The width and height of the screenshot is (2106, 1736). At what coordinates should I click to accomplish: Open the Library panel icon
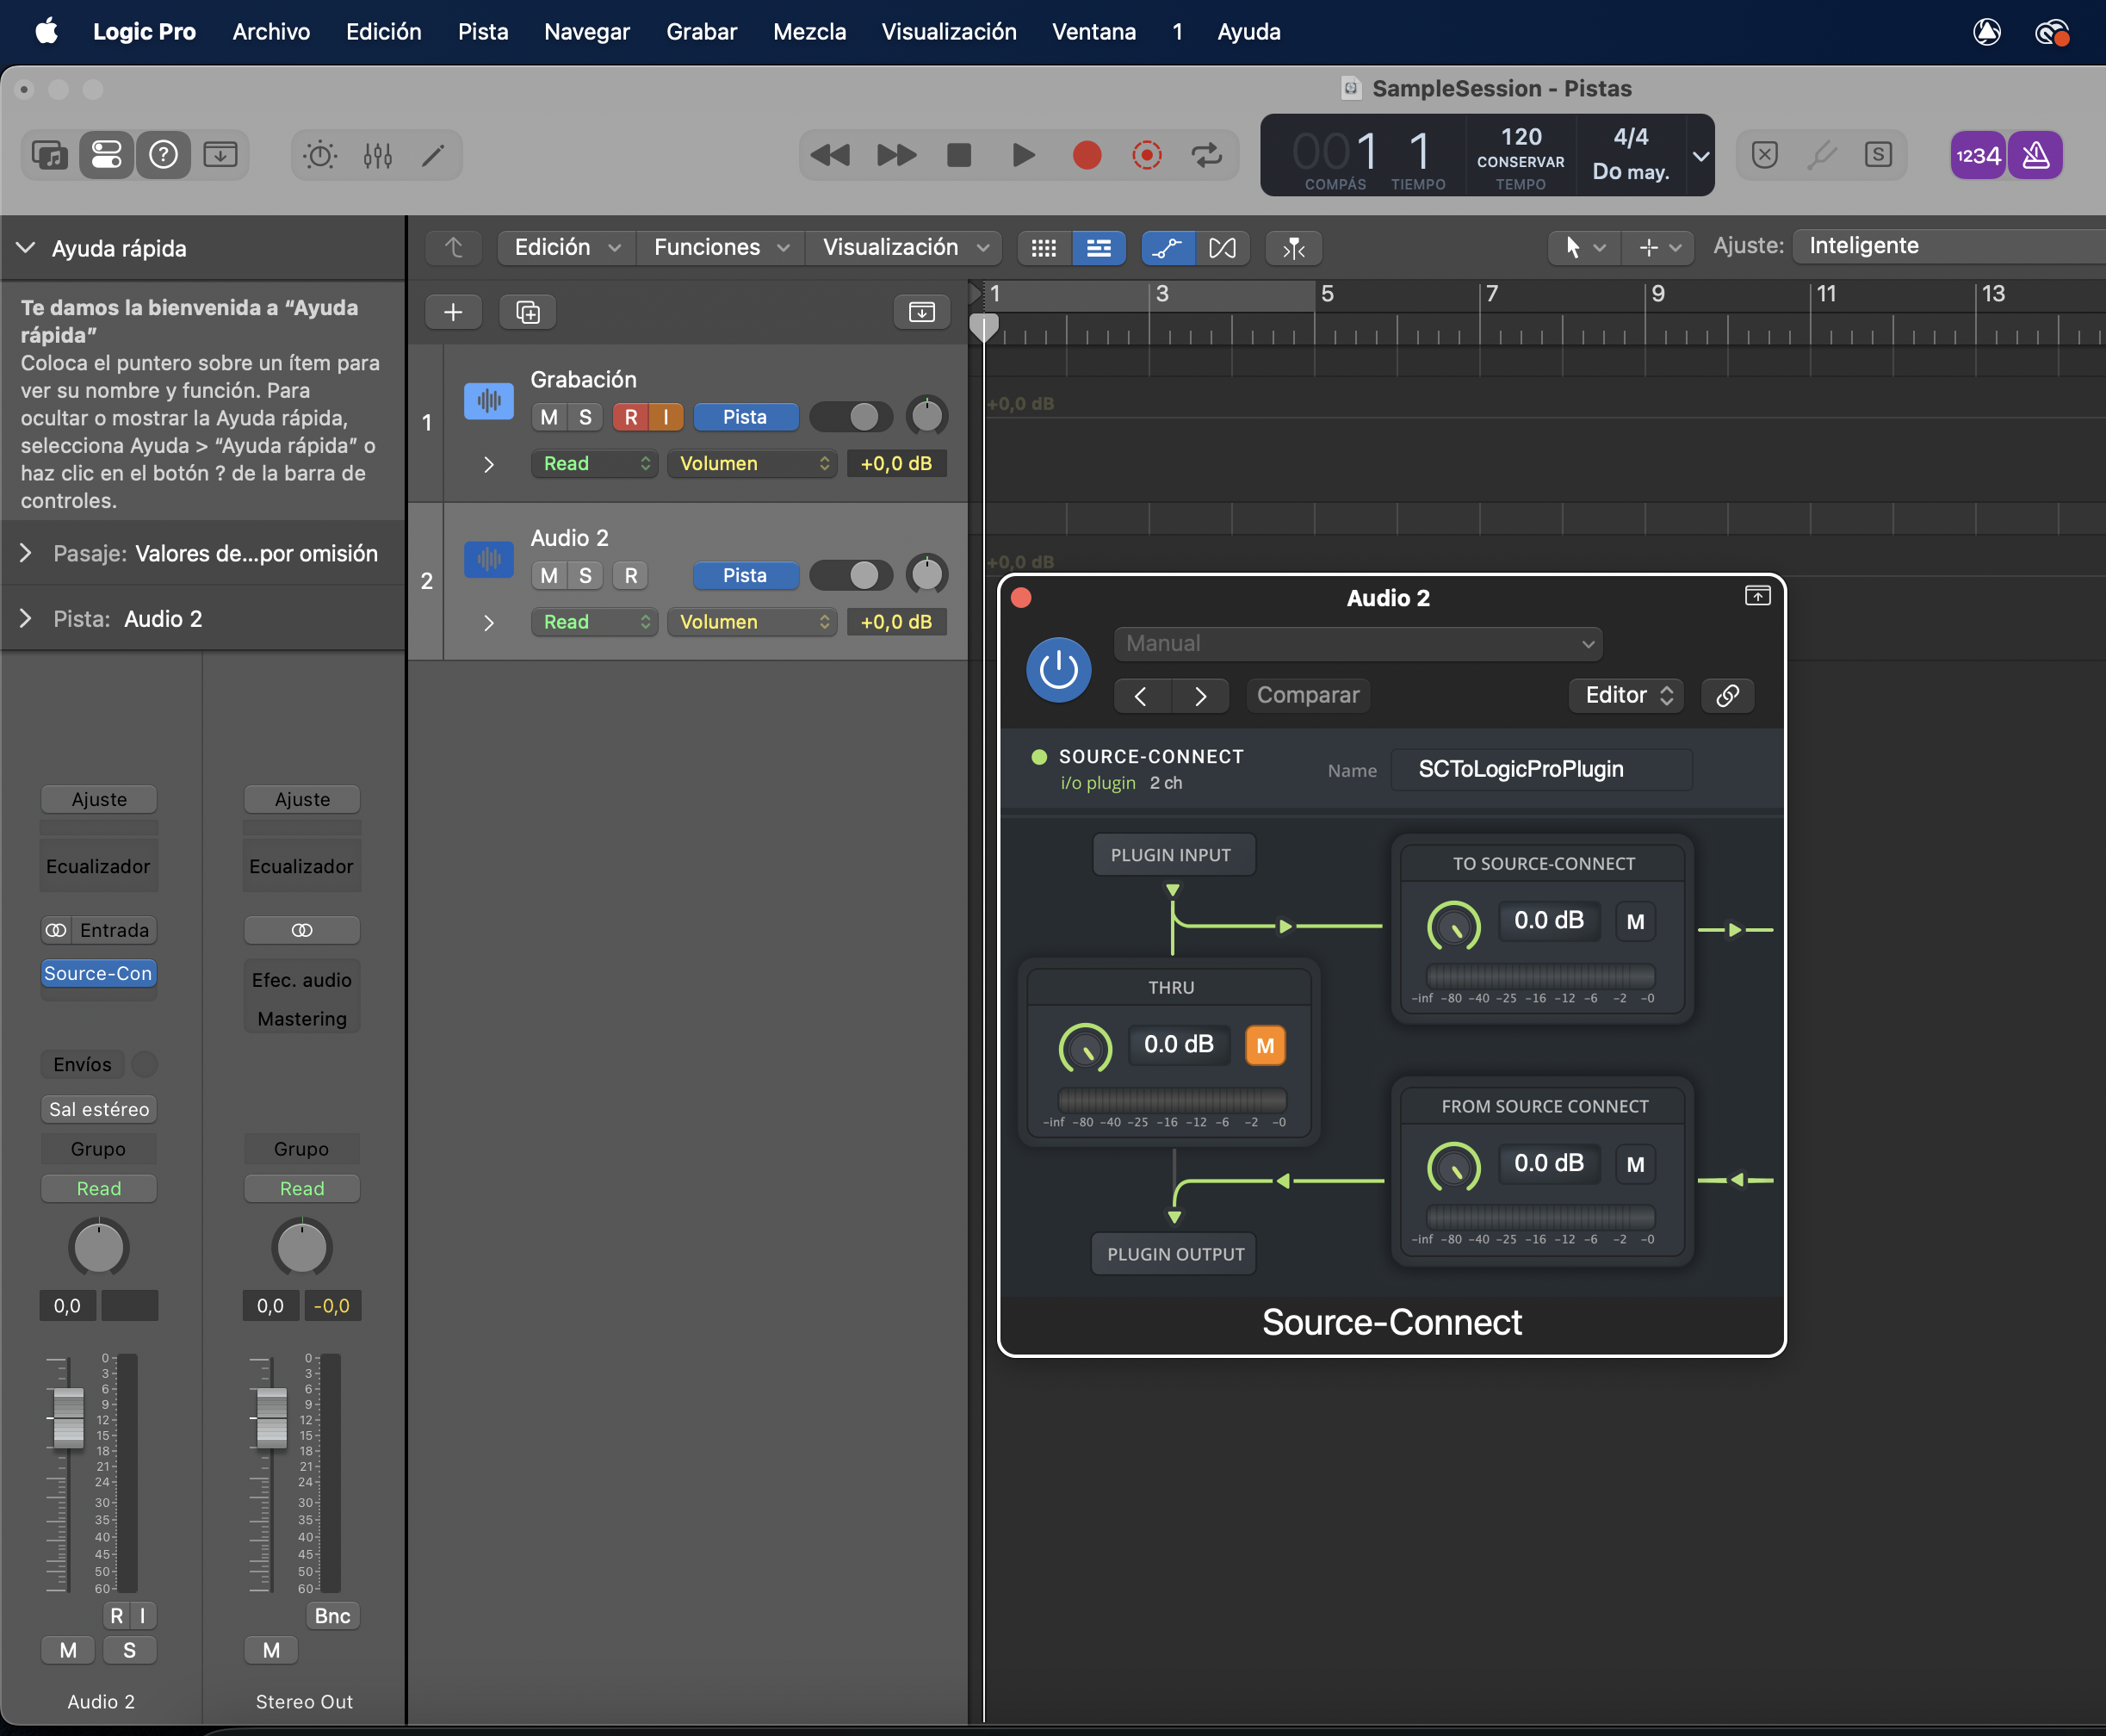[x=49, y=155]
